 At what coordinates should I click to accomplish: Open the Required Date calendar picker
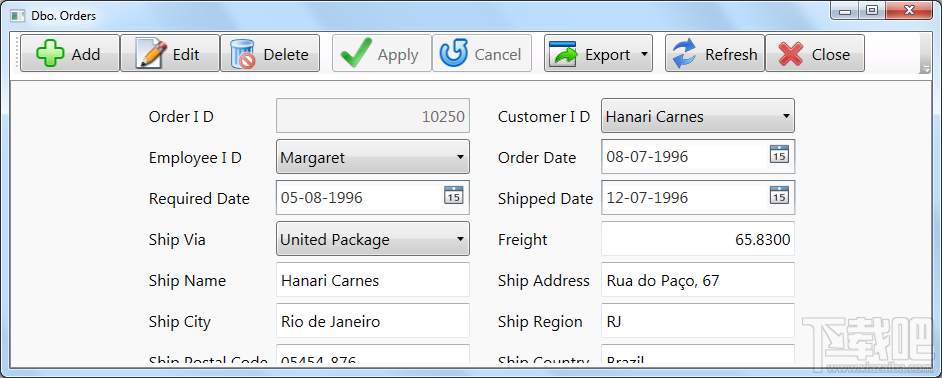tap(454, 195)
